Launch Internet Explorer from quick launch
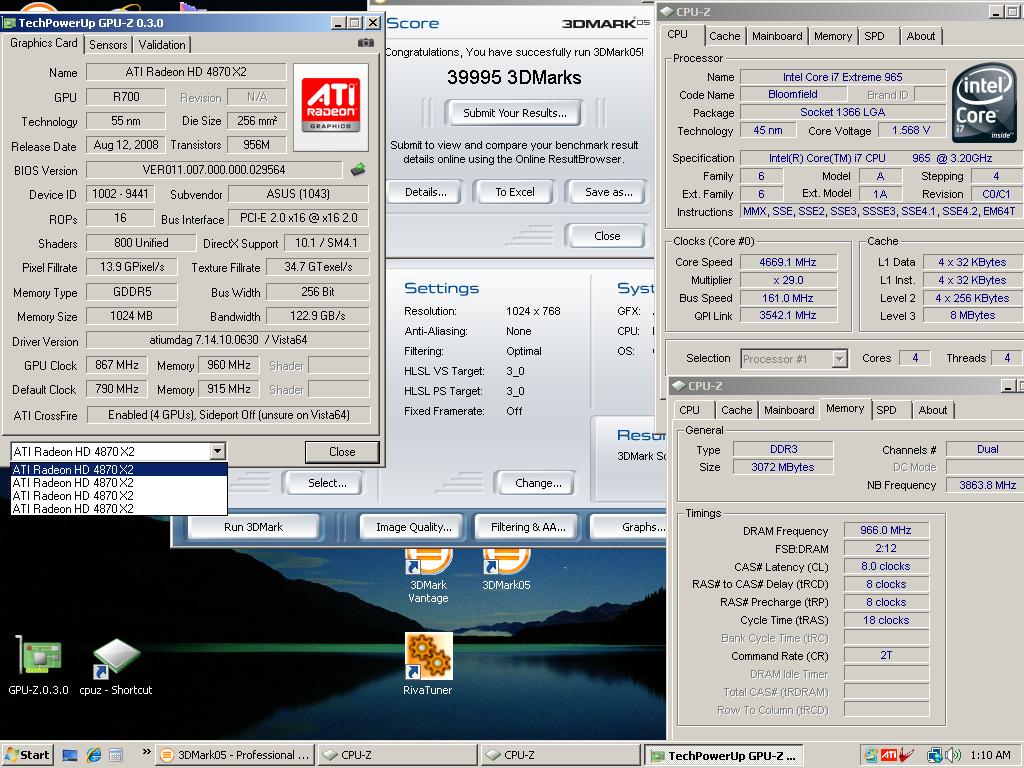Viewport: 1024px width, 768px height. coord(93,755)
